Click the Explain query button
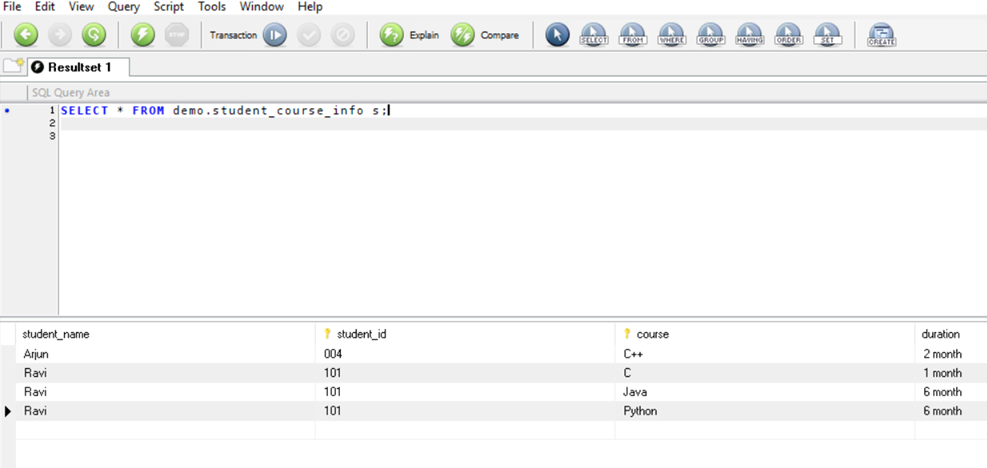Viewport: 987px width, 468px height. click(410, 35)
